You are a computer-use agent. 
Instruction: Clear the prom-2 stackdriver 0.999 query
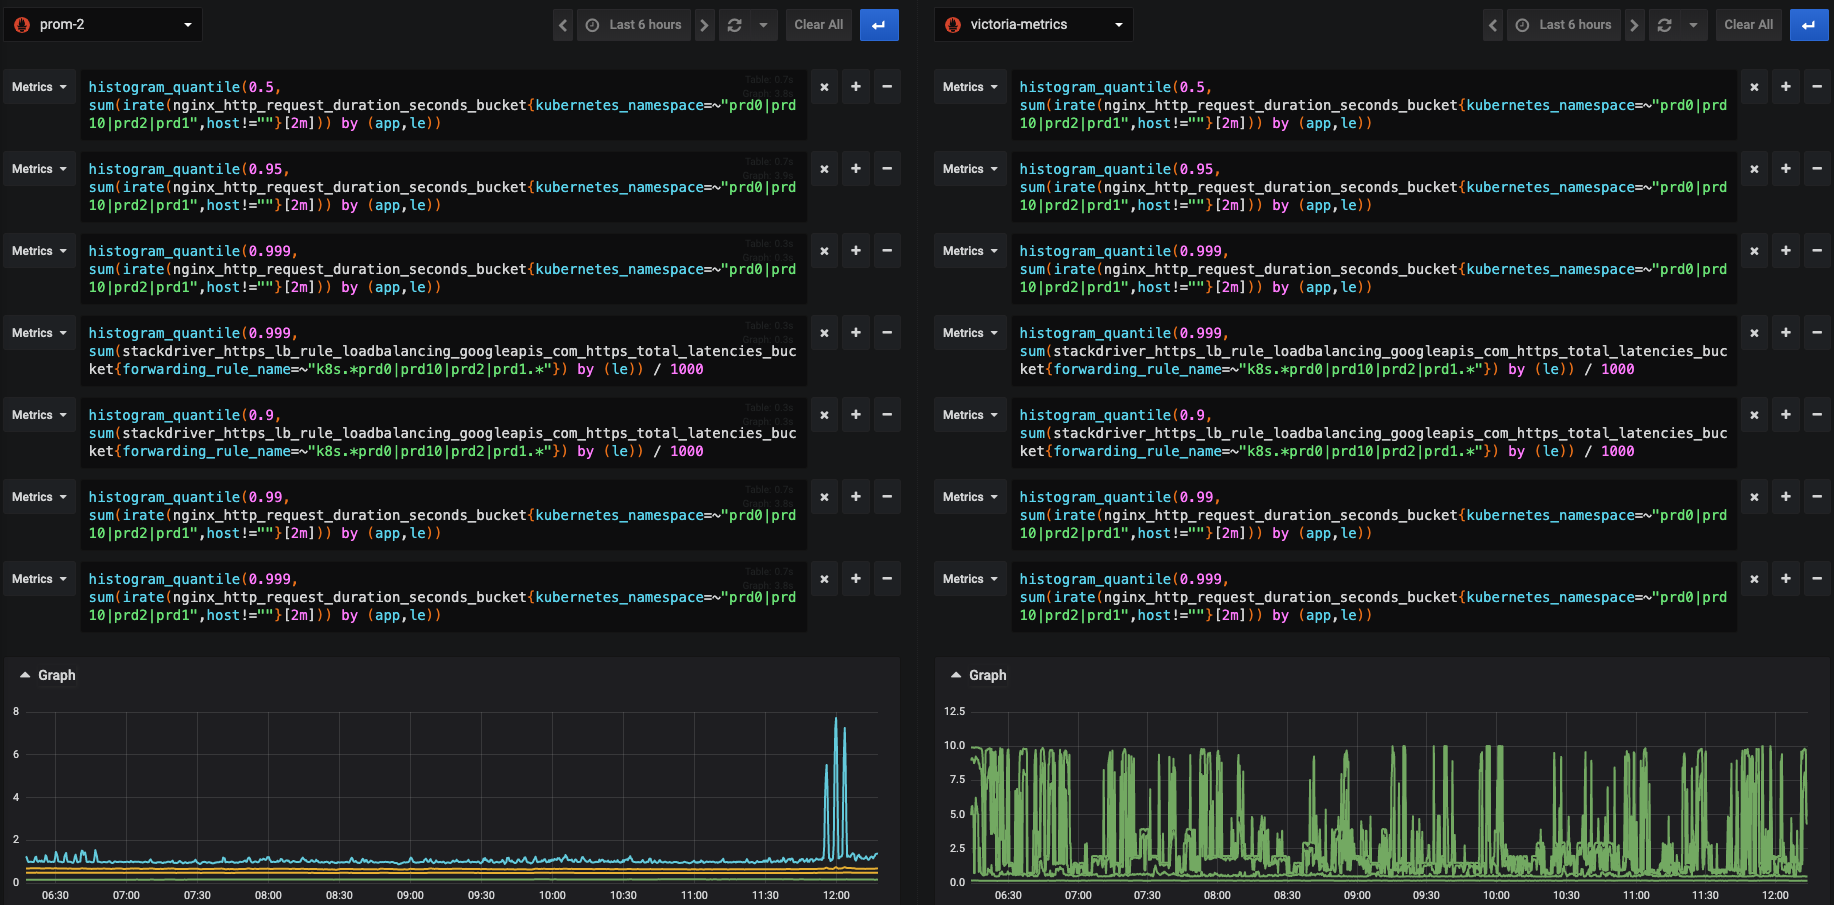(824, 333)
